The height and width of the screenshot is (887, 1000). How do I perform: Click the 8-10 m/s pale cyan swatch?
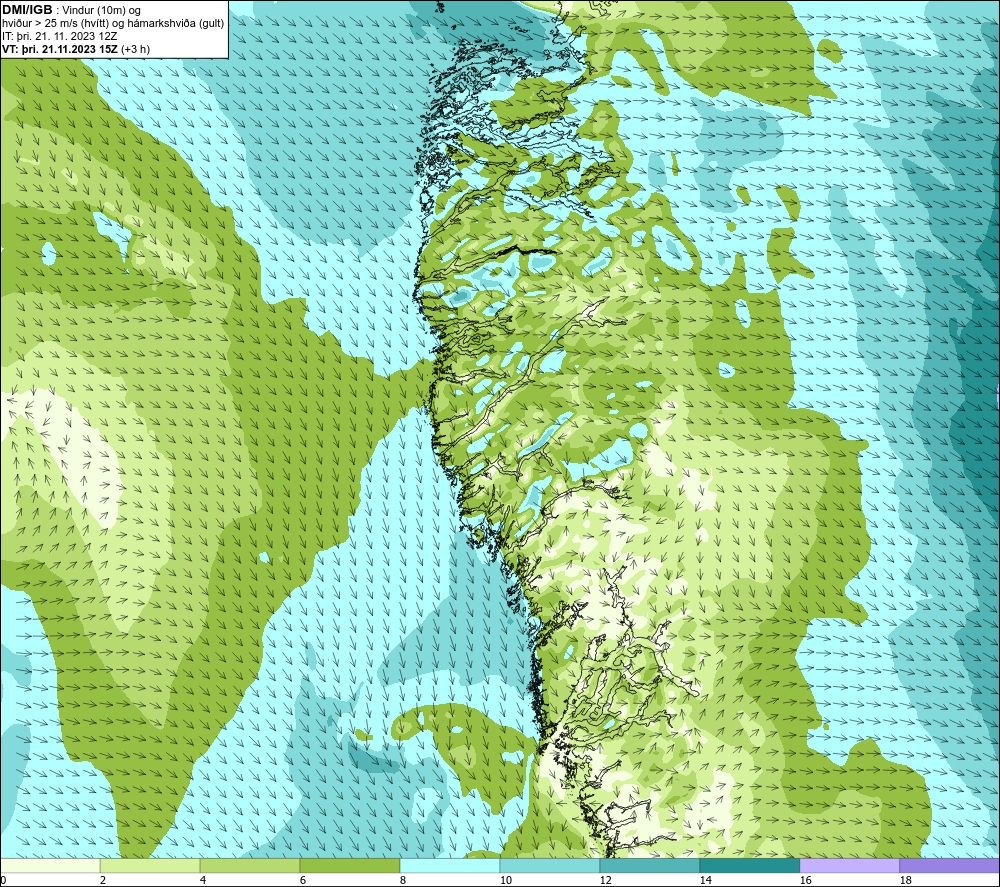click(x=450, y=865)
